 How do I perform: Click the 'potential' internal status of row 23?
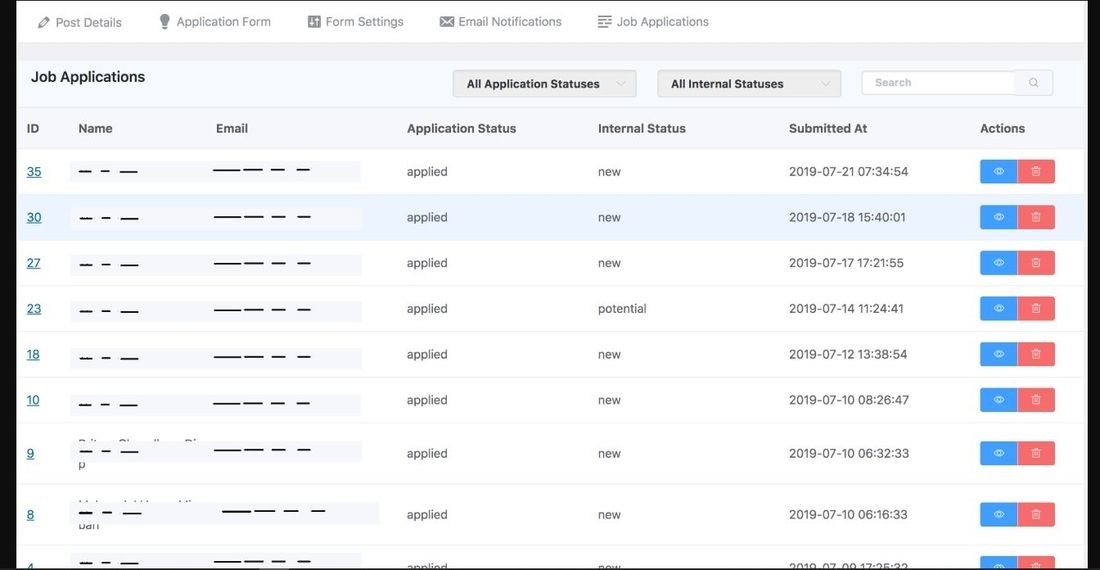pos(622,309)
